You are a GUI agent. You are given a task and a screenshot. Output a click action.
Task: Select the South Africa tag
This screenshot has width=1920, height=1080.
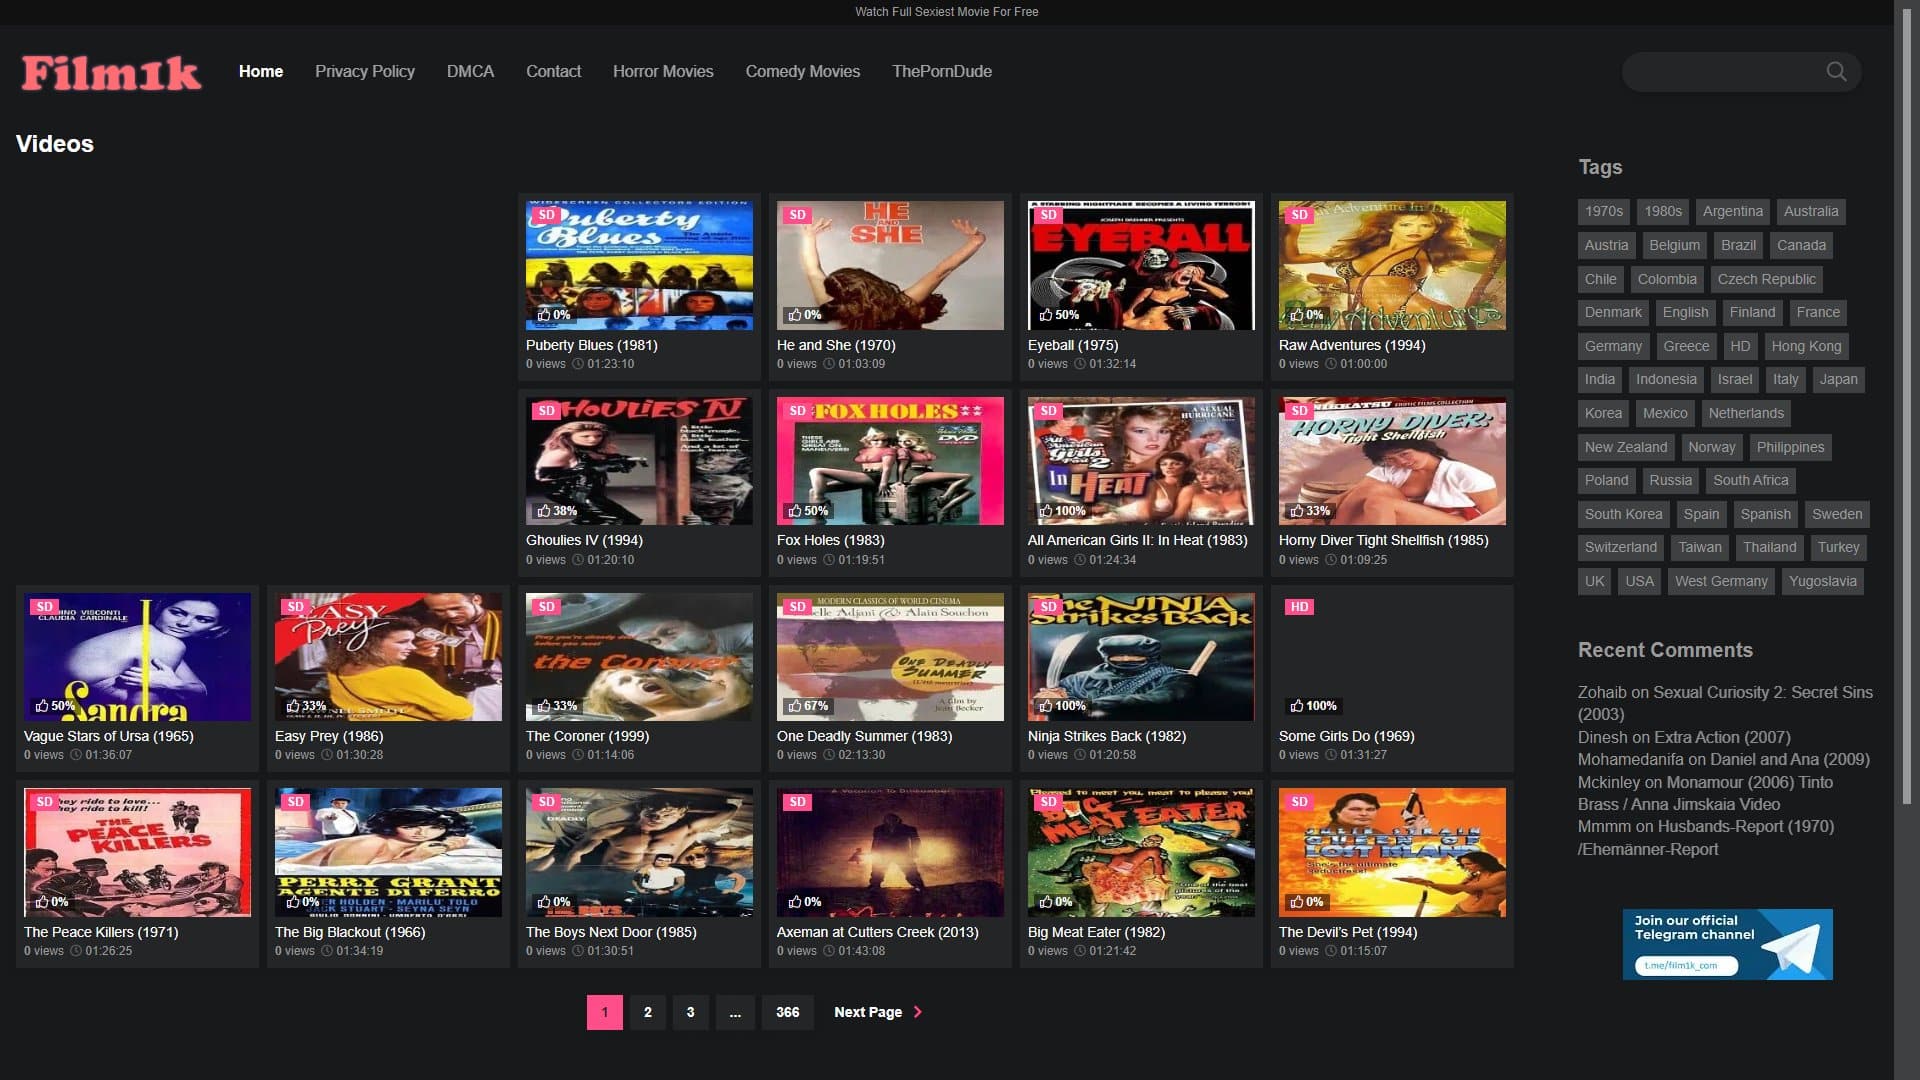click(1750, 480)
